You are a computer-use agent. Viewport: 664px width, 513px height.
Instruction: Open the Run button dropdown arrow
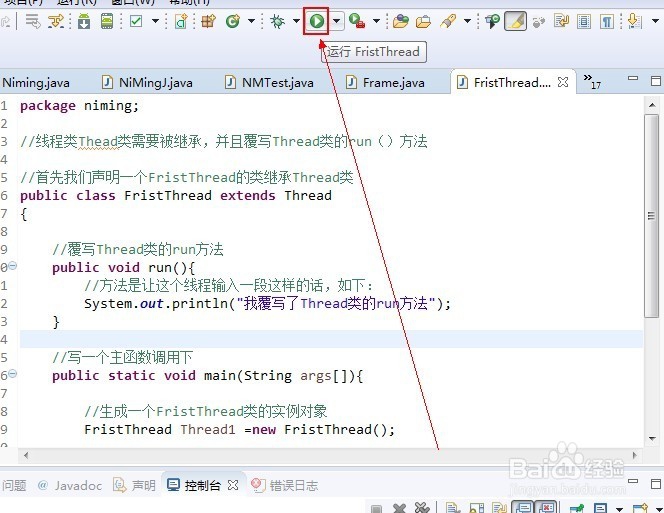(x=337, y=20)
